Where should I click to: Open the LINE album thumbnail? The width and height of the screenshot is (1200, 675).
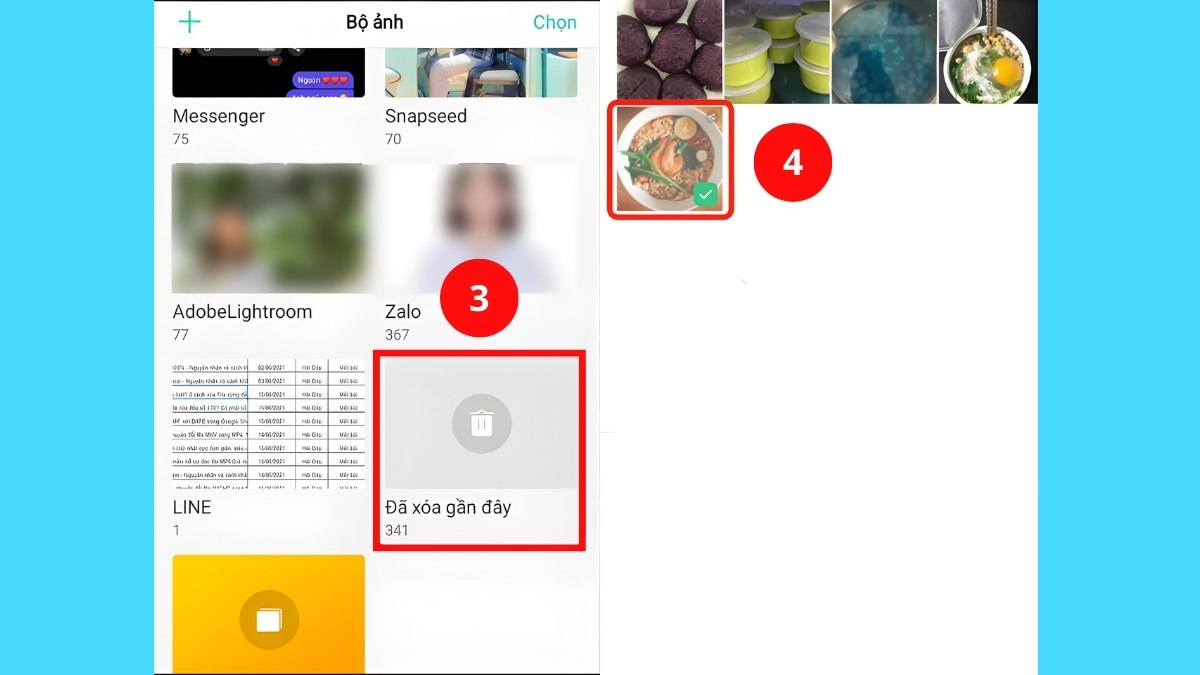[x=269, y=424]
